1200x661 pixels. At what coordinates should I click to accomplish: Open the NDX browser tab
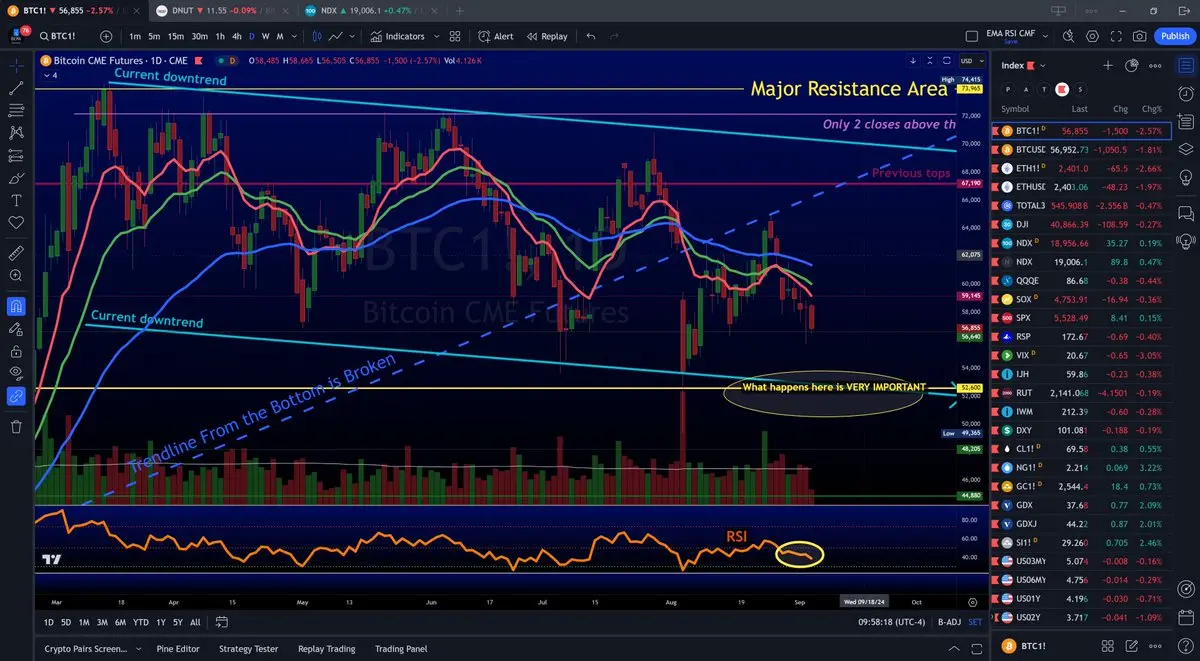[370, 10]
